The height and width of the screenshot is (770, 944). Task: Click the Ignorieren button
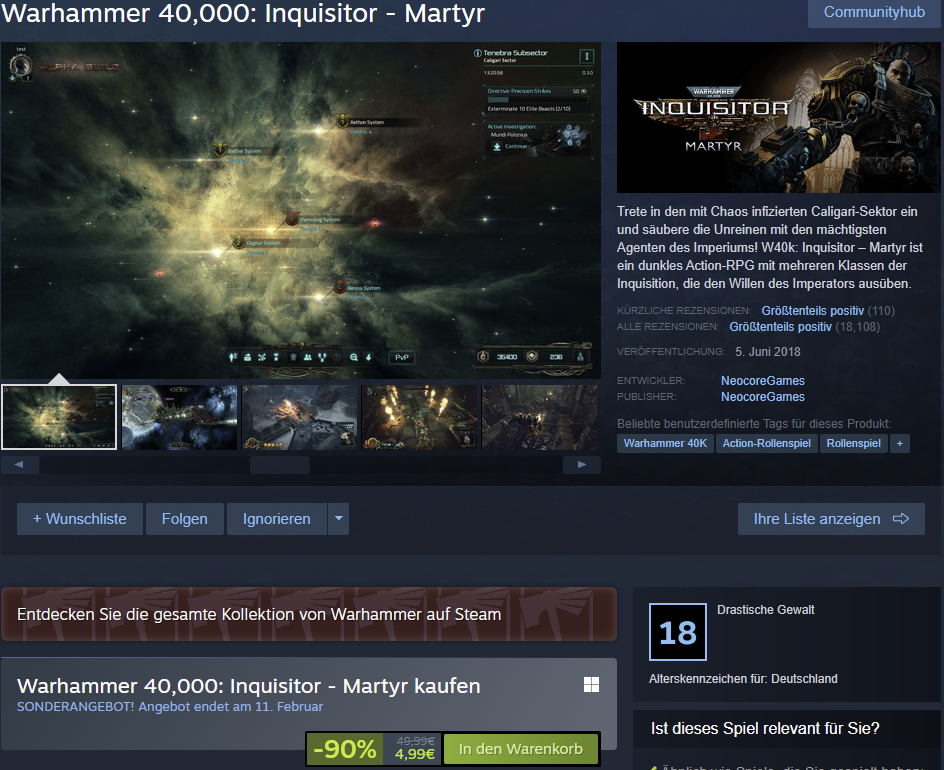tap(277, 519)
